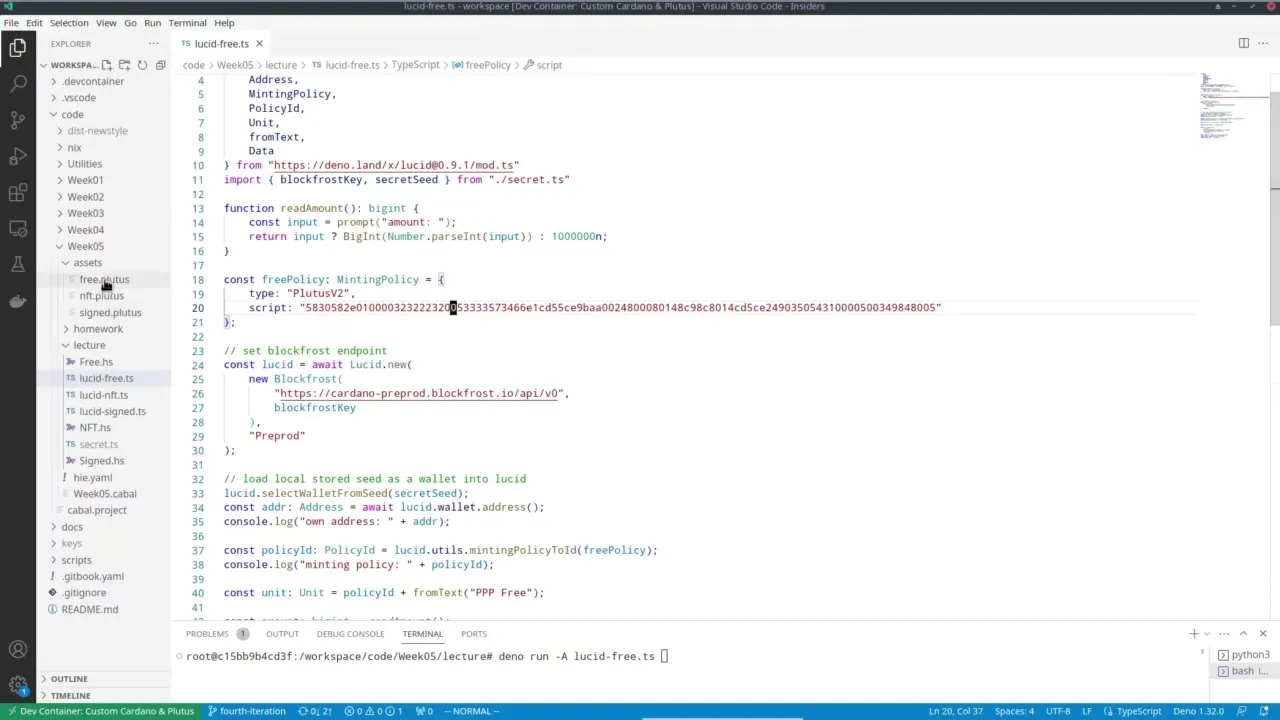1280x720 pixels.
Task: Expand the Week04 folder
Action: (x=85, y=230)
